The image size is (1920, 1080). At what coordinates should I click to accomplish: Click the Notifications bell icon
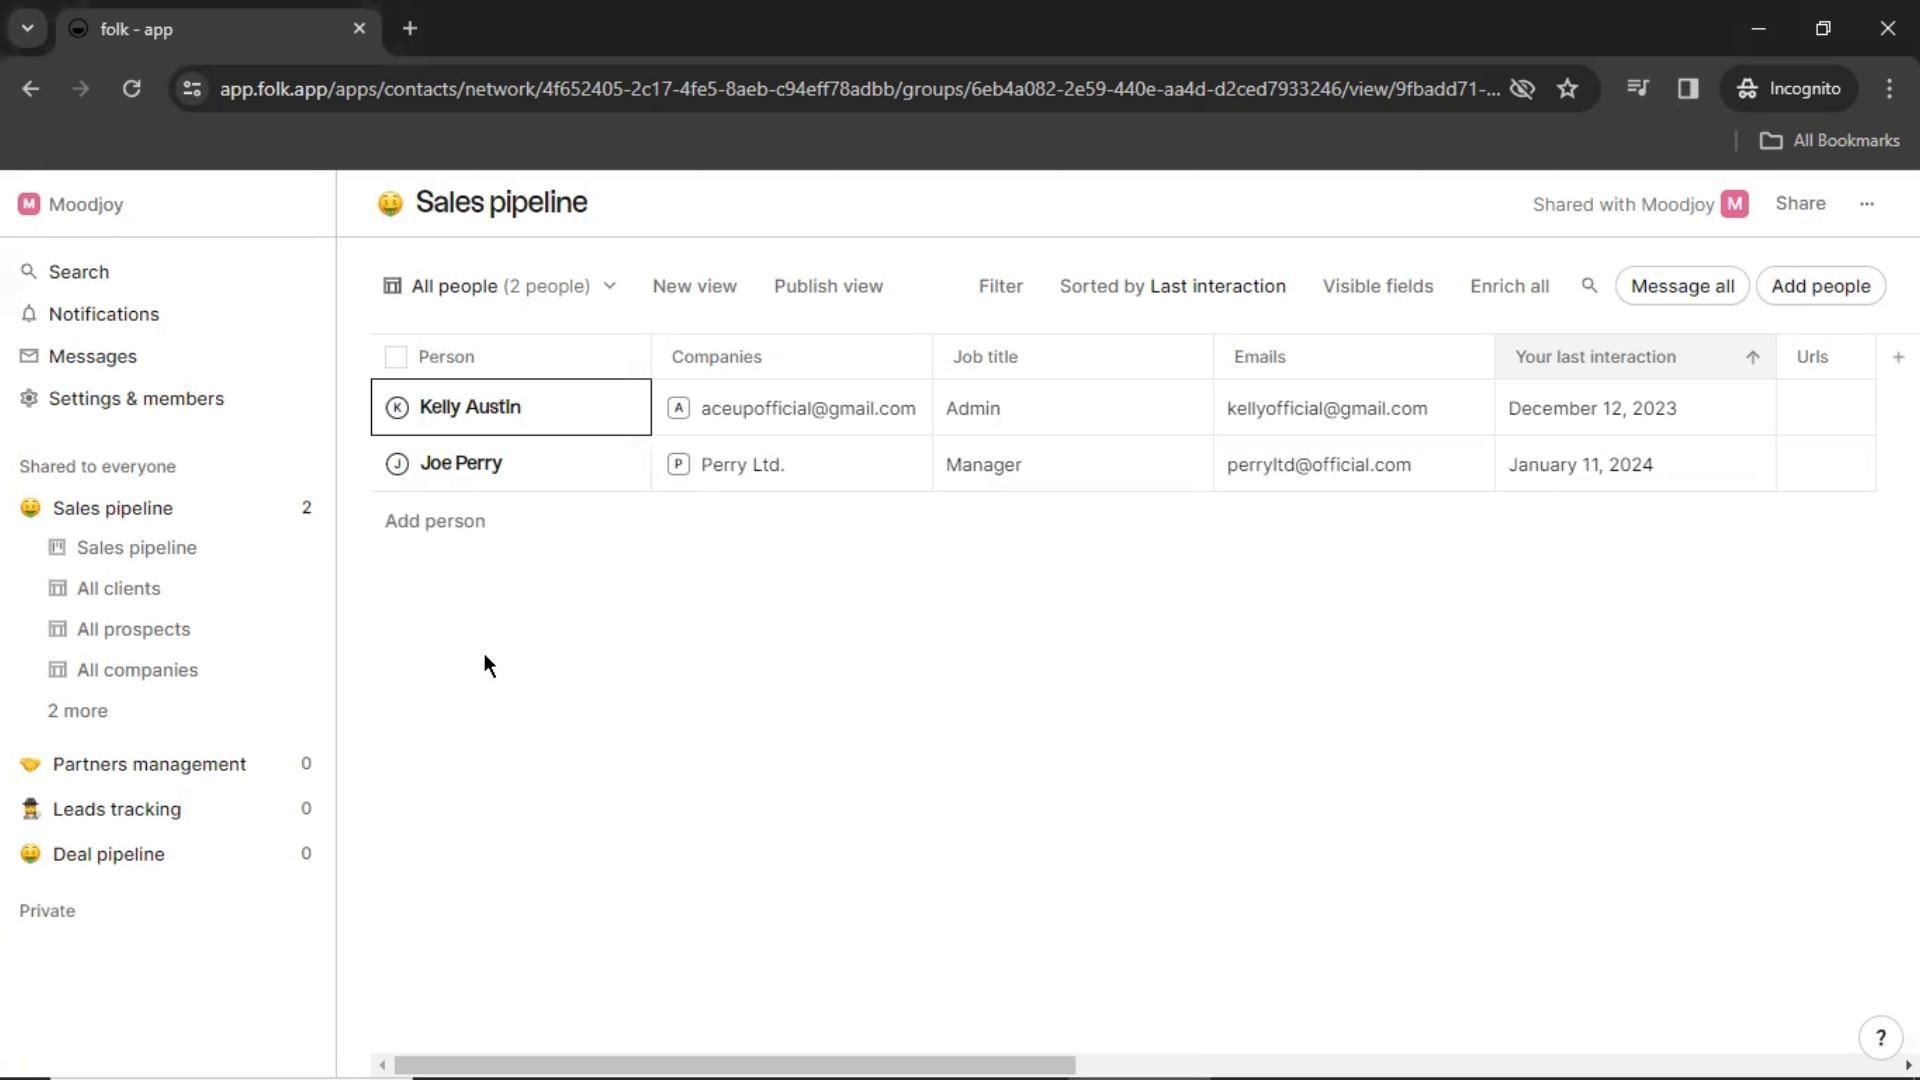click(29, 314)
